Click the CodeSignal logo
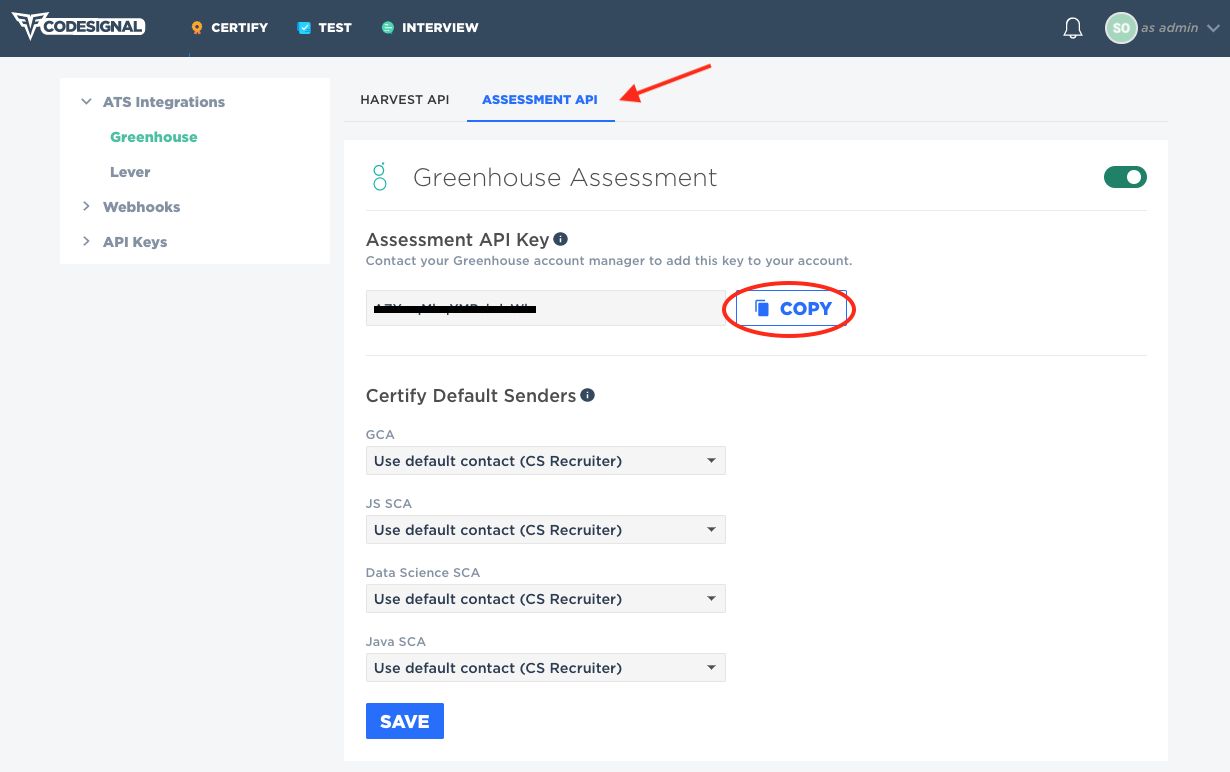 (x=78, y=25)
